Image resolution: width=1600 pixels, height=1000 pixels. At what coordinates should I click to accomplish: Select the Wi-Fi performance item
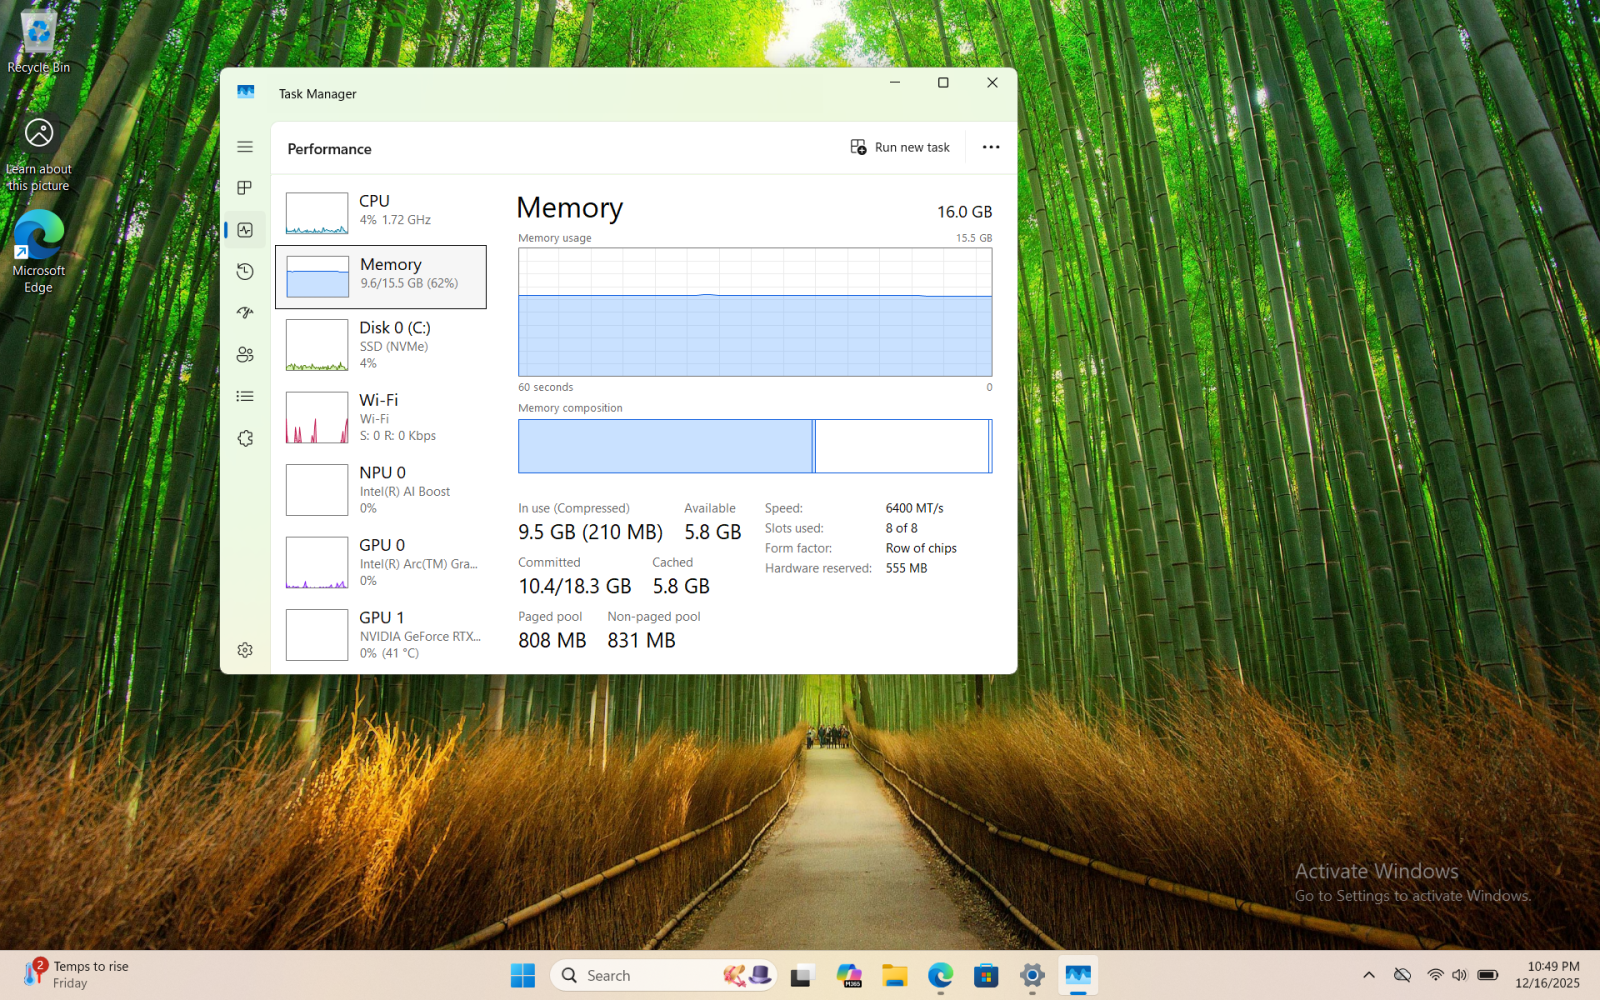pos(381,417)
